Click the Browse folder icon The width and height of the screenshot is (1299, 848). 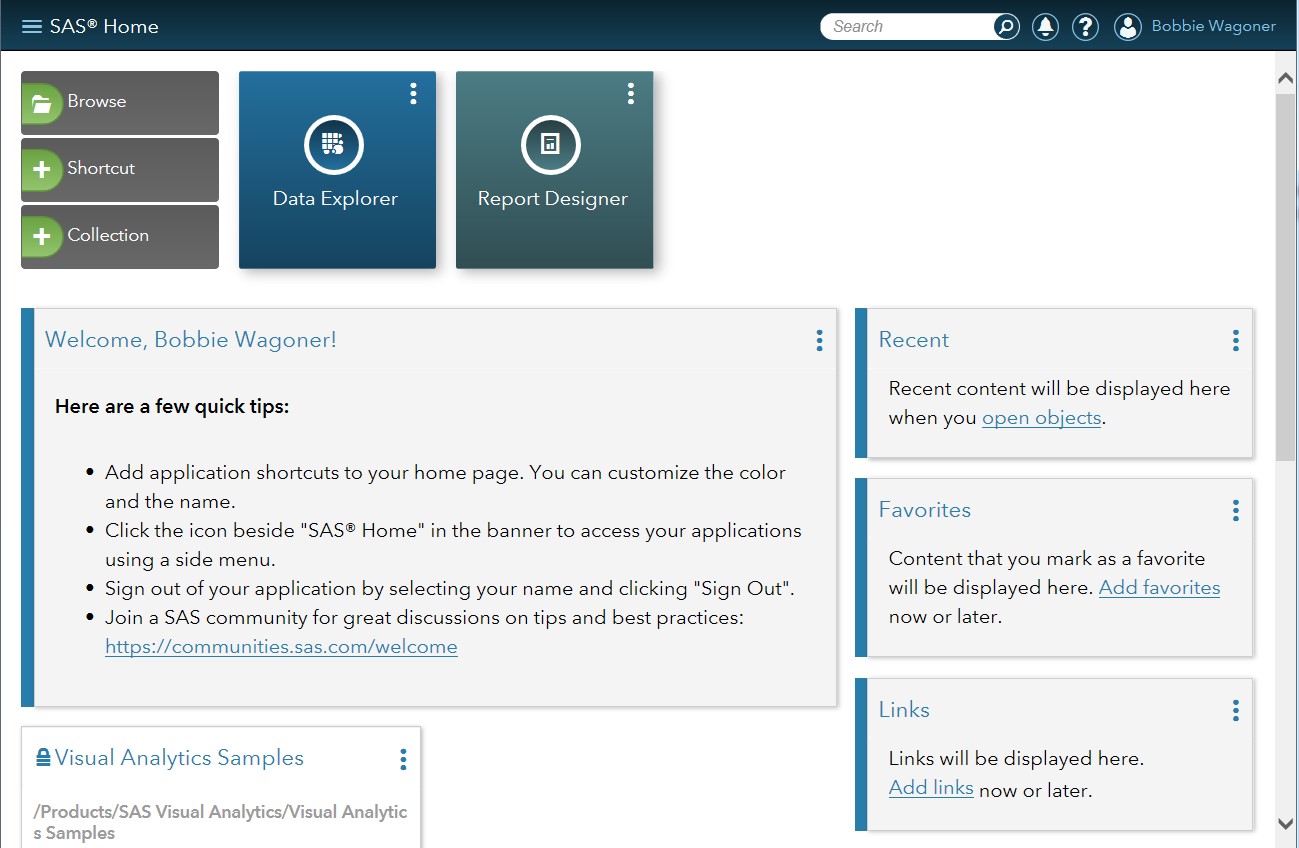42,101
